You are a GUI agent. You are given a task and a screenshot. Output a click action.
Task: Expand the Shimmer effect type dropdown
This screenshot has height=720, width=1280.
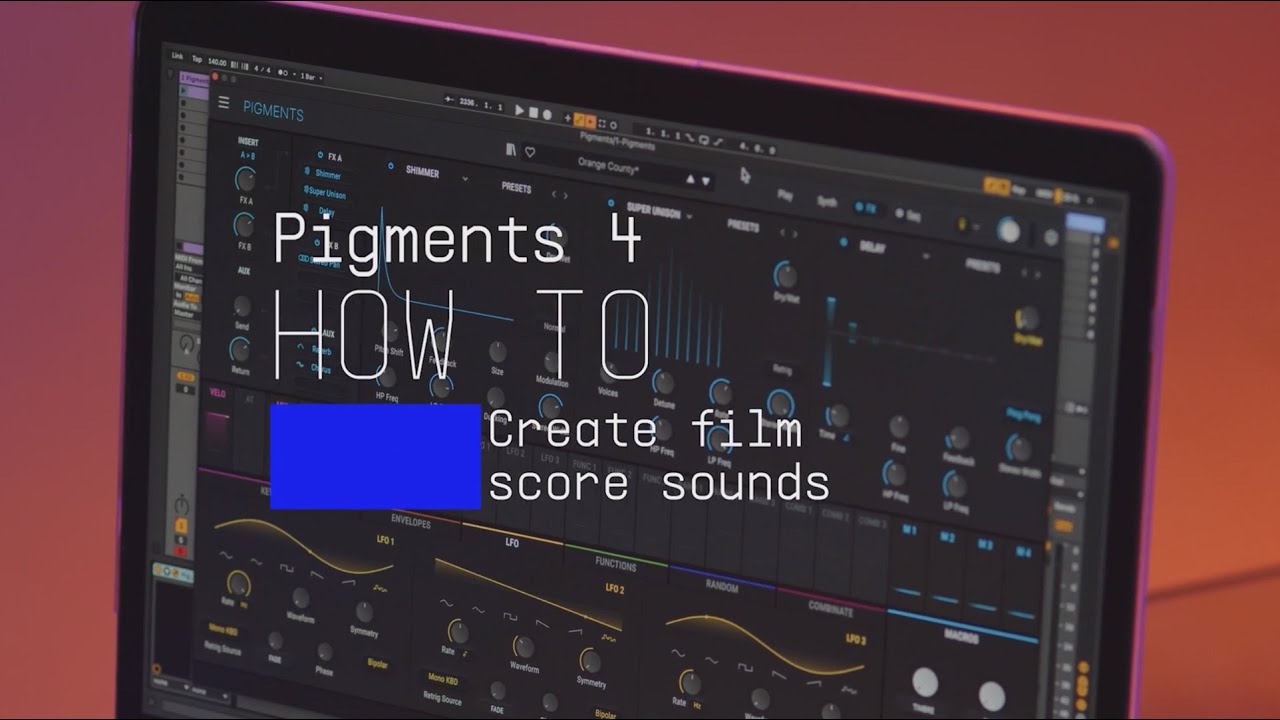[x=464, y=178]
